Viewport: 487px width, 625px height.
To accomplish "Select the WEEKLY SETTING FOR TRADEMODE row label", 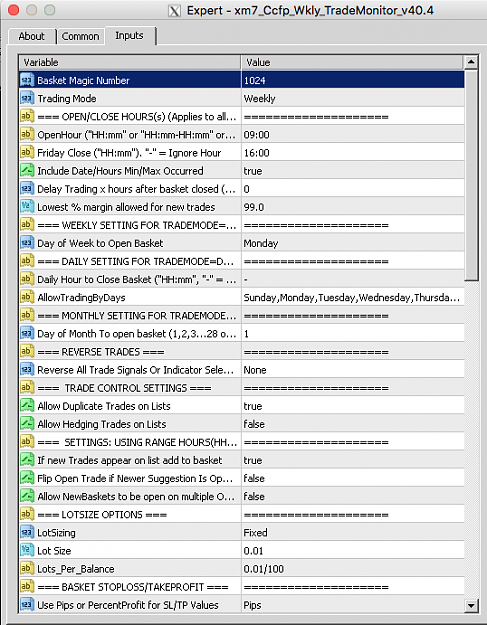I will (137, 225).
